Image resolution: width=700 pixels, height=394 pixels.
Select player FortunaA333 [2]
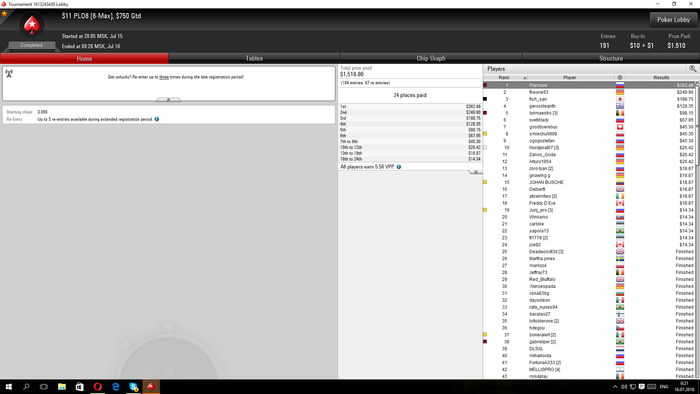589,362
